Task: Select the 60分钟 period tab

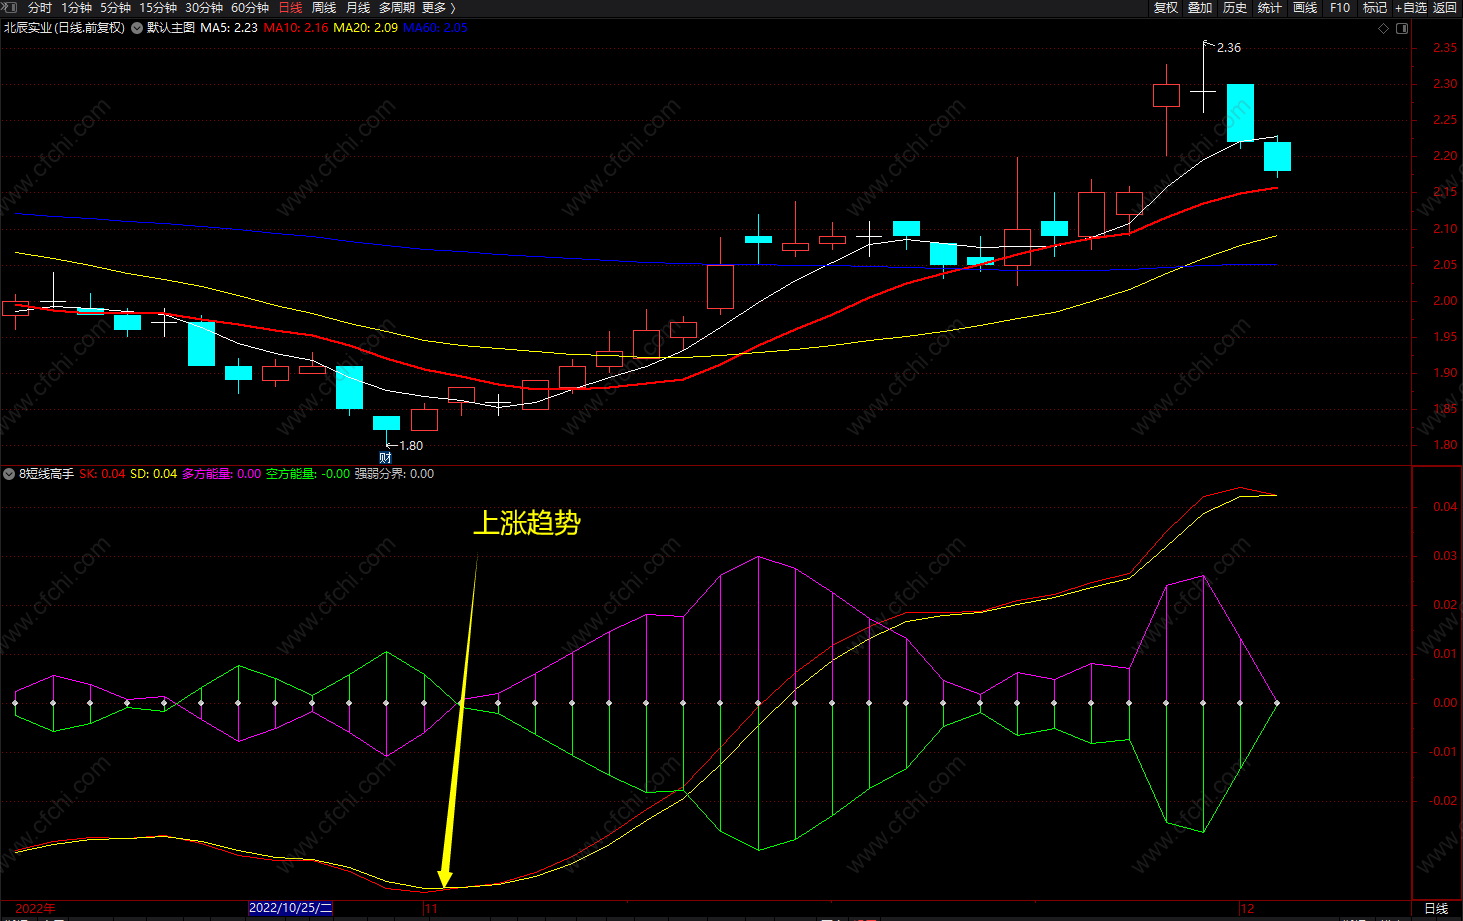Action: click(250, 8)
